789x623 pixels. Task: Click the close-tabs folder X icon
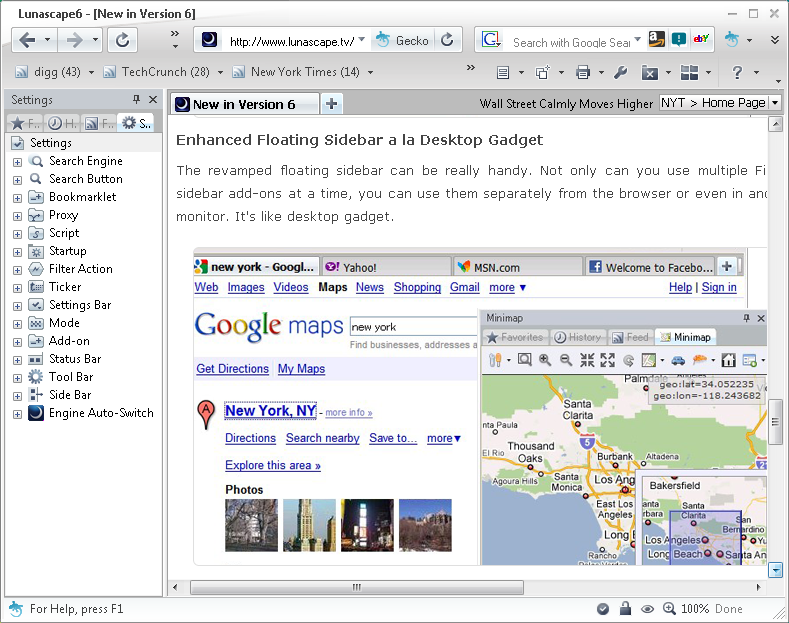pyautogui.click(x=650, y=73)
